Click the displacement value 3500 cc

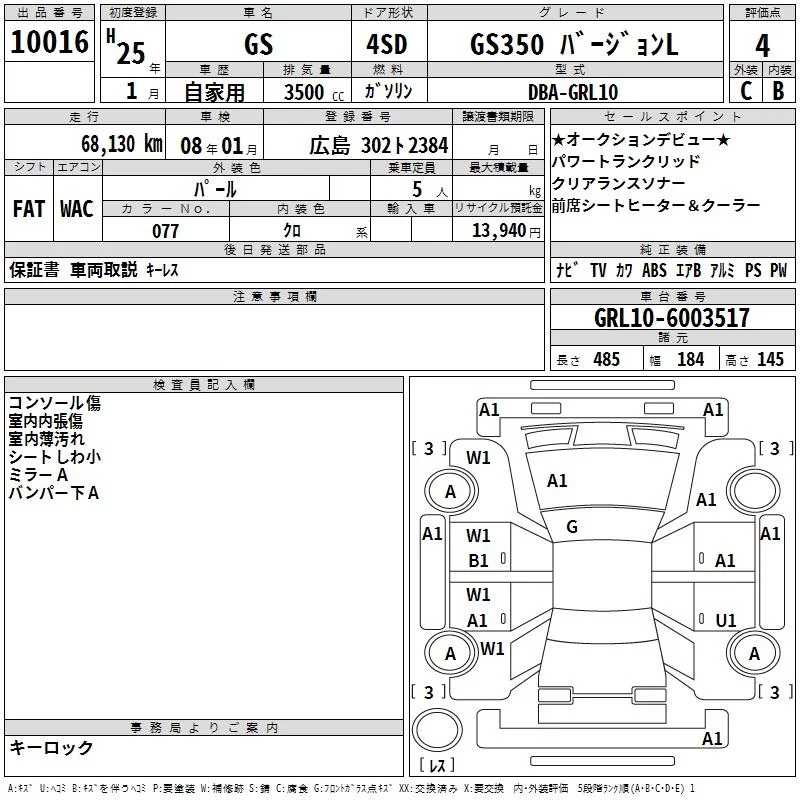pyautogui.click(x=314, y=92)
